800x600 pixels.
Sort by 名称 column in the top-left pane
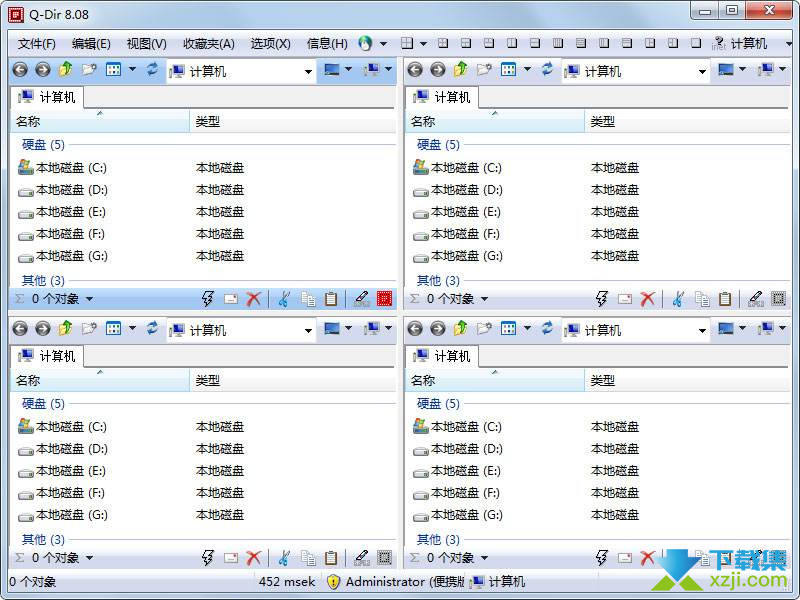(100, 121)
